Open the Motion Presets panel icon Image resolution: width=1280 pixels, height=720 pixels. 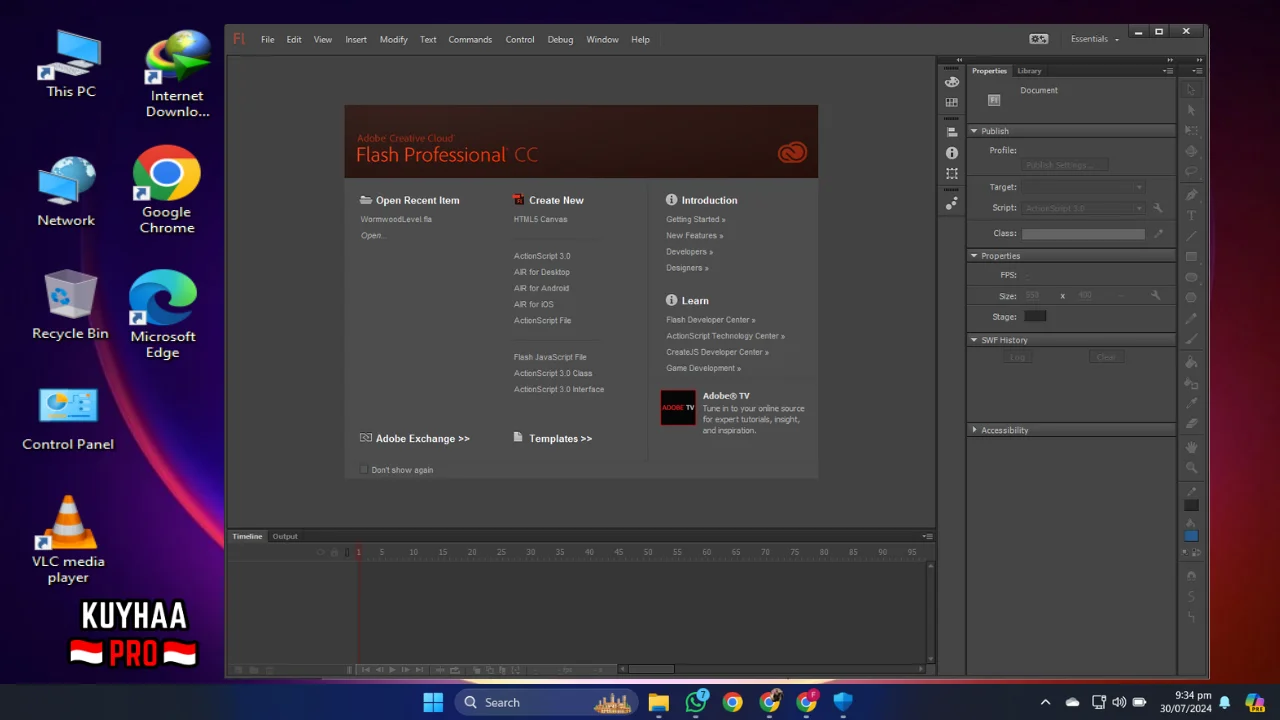coord(951,203)
